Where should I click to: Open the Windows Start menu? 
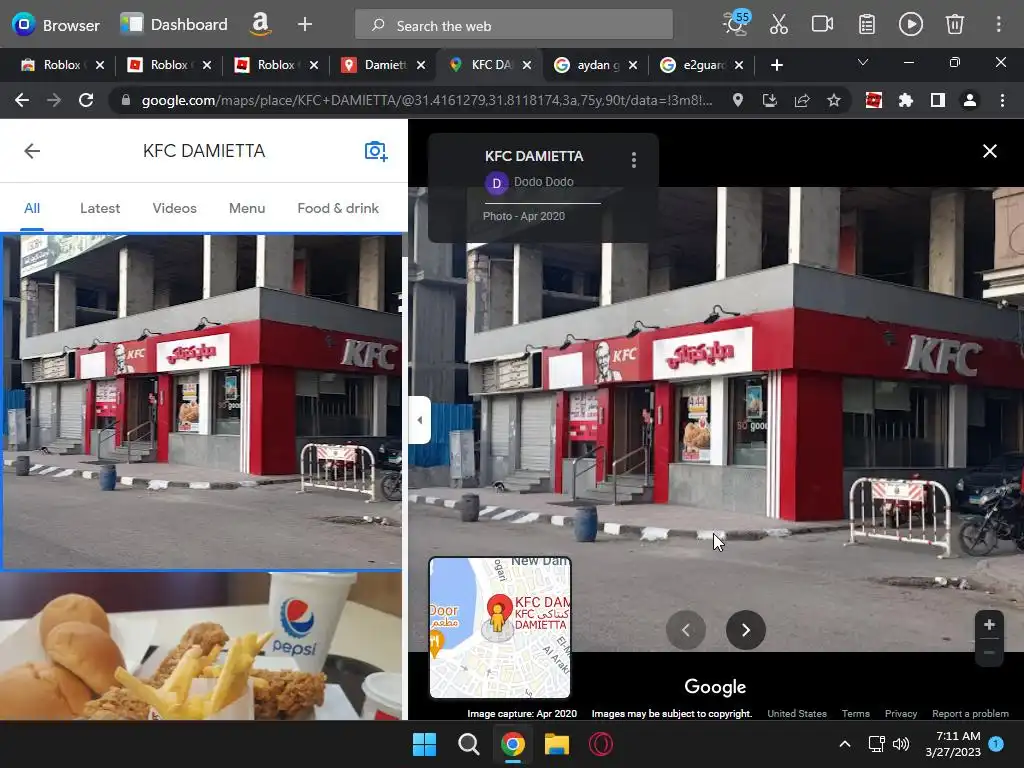point(424,744)
